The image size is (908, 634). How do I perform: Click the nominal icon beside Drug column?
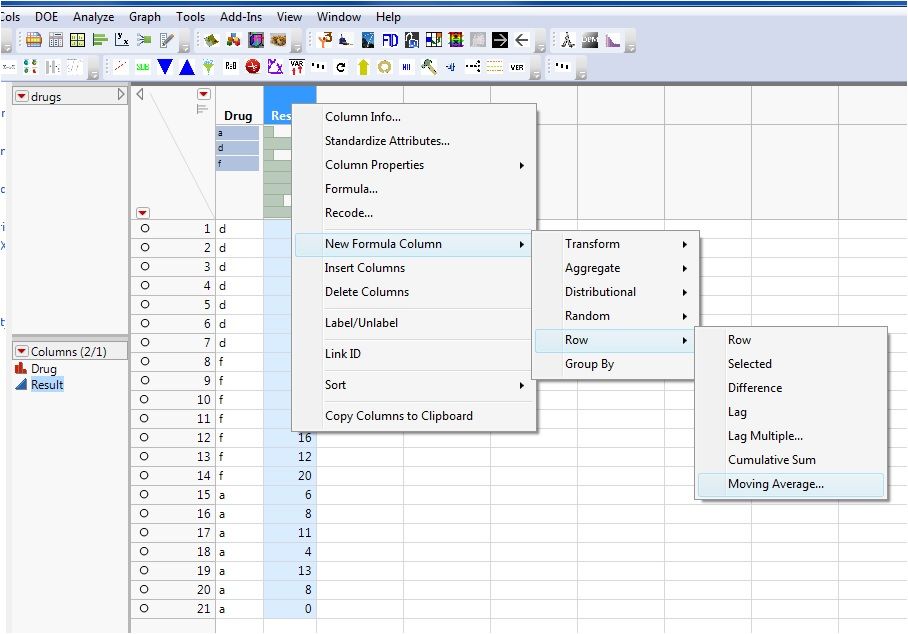click(21, 369)
